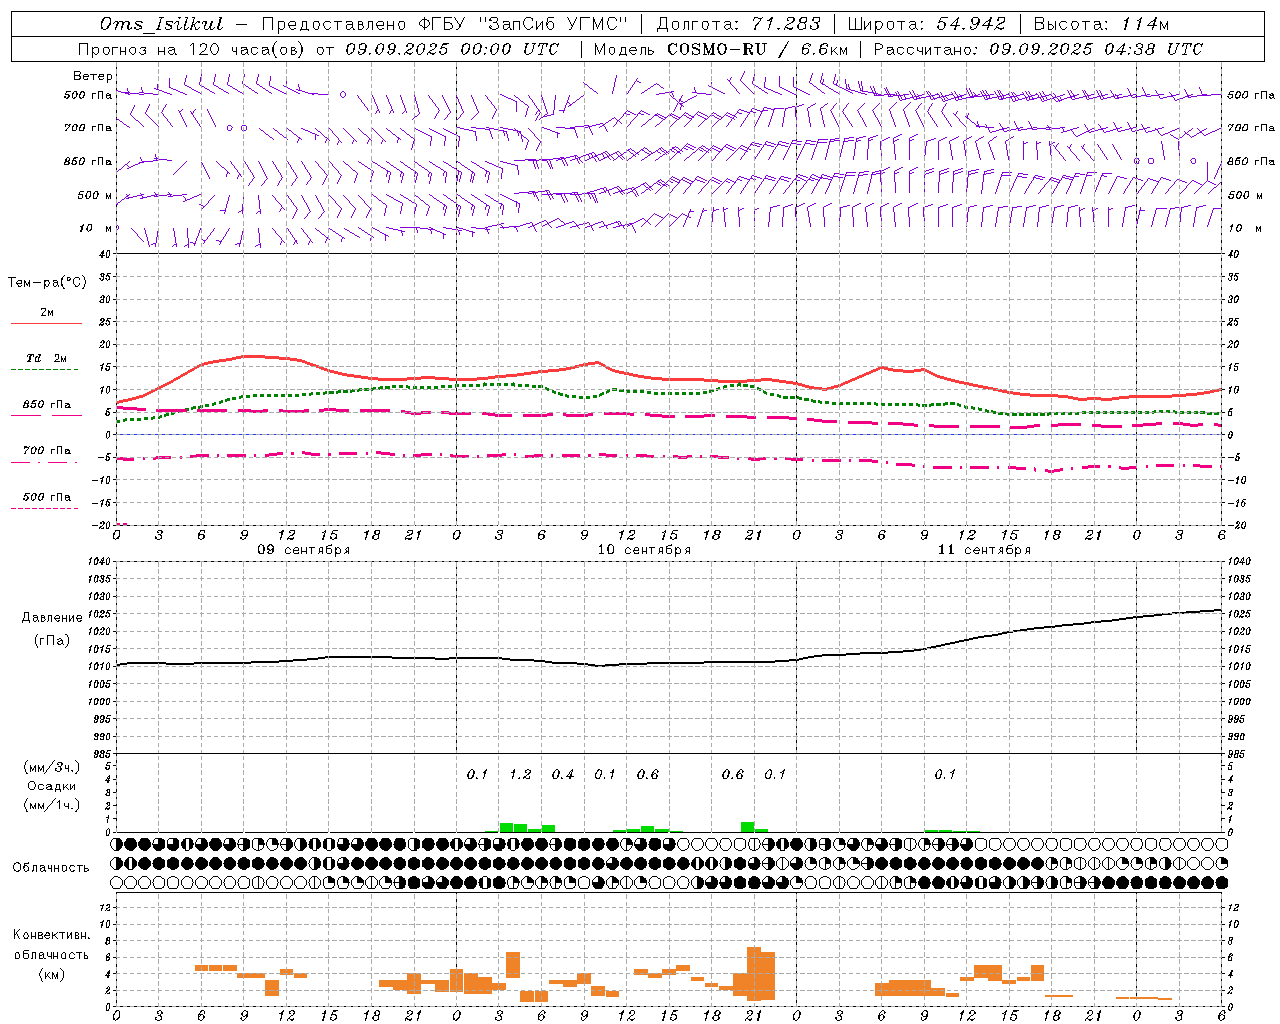Click the '0.4' precipitation amount value

[563, 775]
